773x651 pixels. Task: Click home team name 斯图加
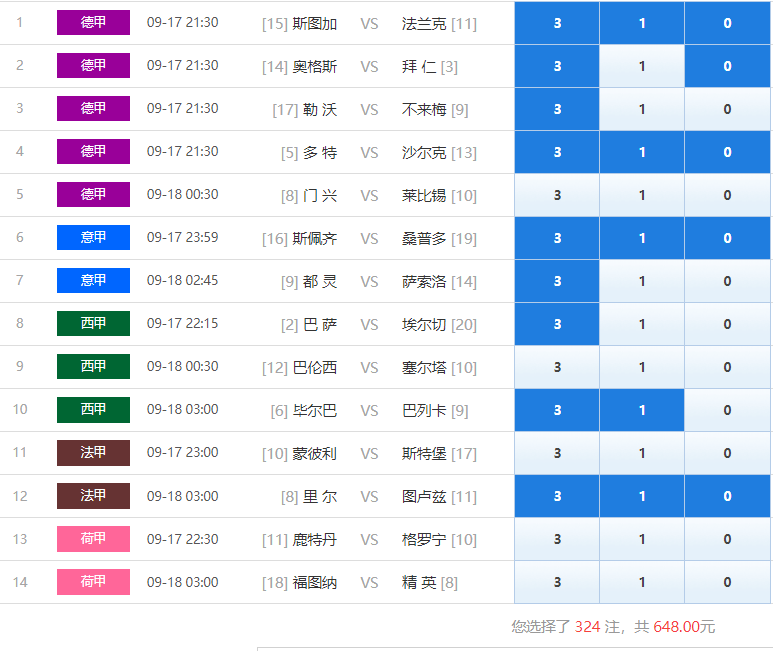pos(315,24)
